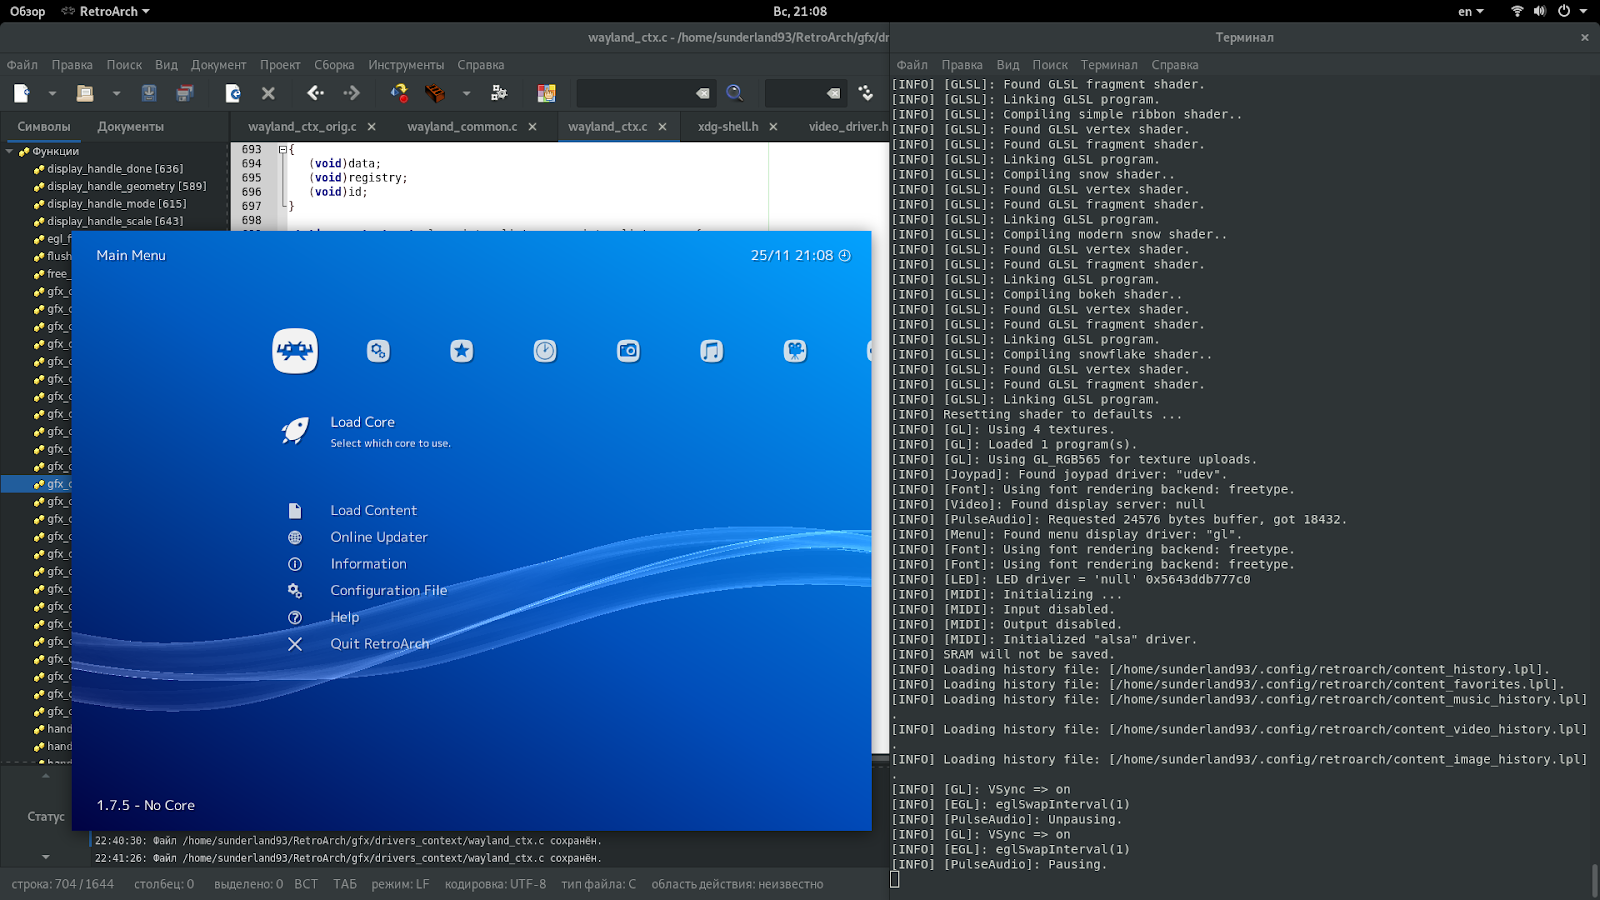Screen dimensions: 1600x900
Task: Open the History clock tab in RetroArch
Action: click(545, 351)
